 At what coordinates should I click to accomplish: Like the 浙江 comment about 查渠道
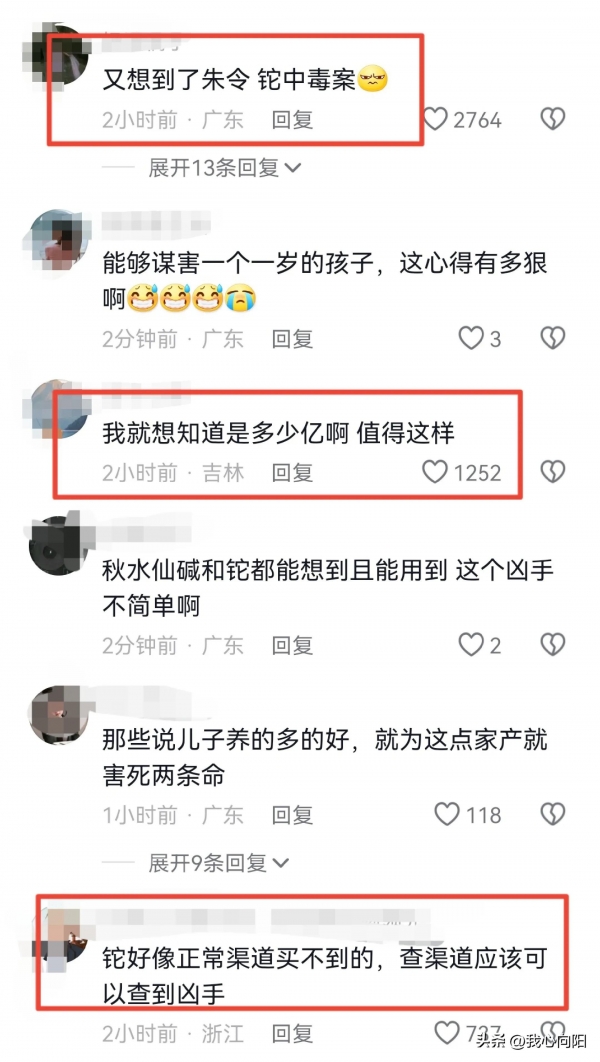pyautogui.click(x=447, y=1033)
